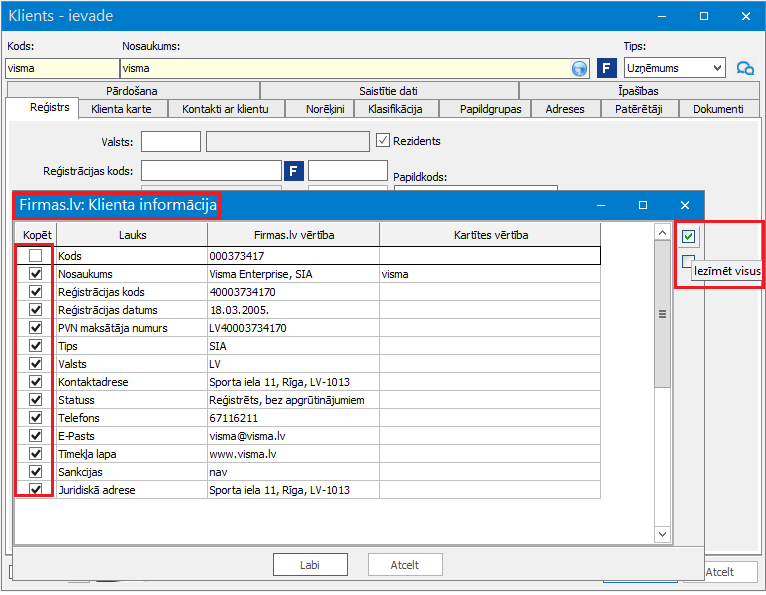Uncheck copy for Reģistrācijas kods row
The width and height of the screenshot is (766, 595).
[x=36, y=292]
